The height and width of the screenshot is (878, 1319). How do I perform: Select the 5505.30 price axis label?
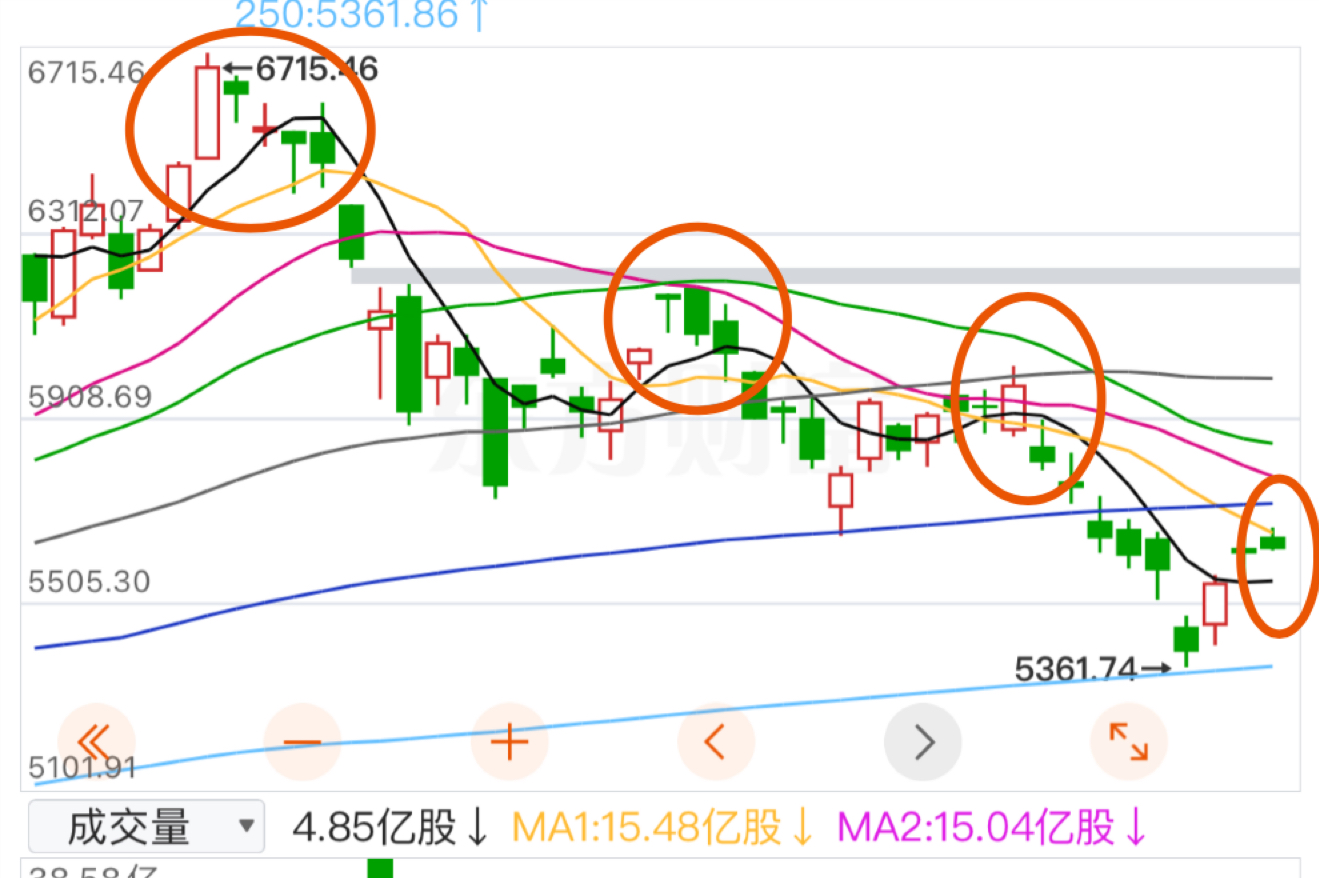point(89,582)
